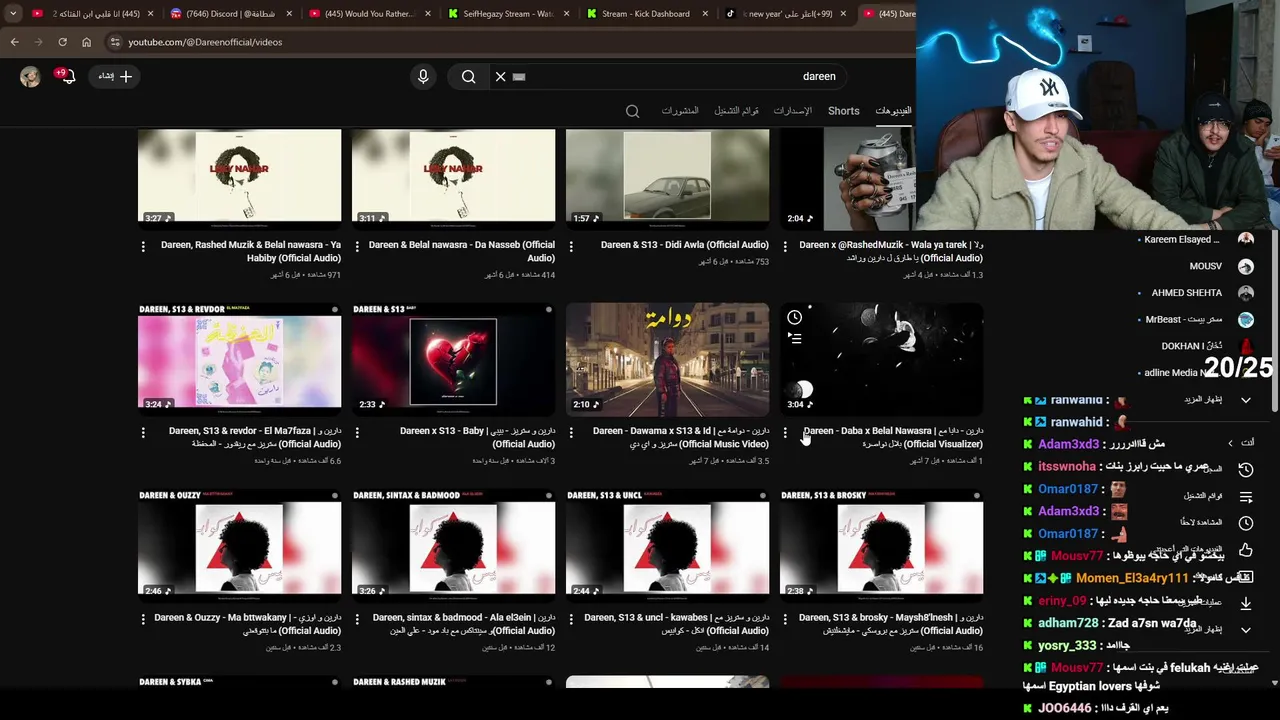This screenshot has height=720, width=1280.
Task: Open options menu for Dawama music video
Action: [571, 432]
